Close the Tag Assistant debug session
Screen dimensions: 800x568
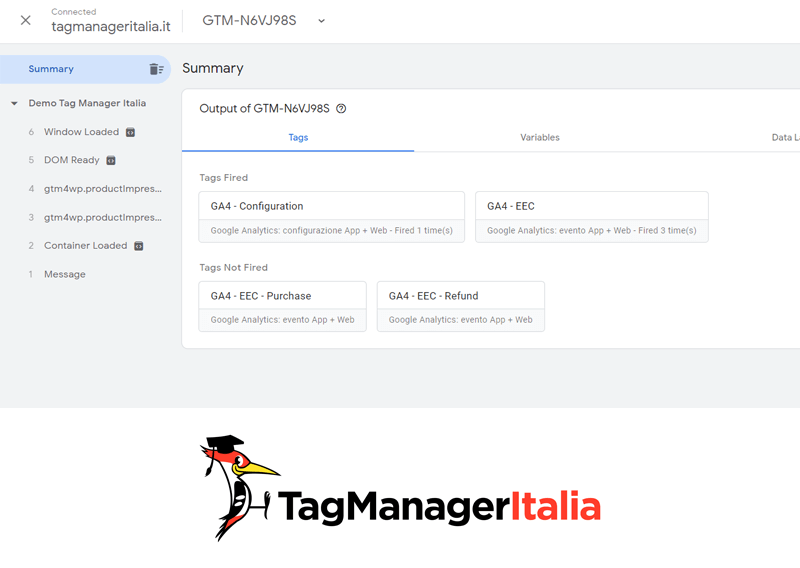click(26, 20)
